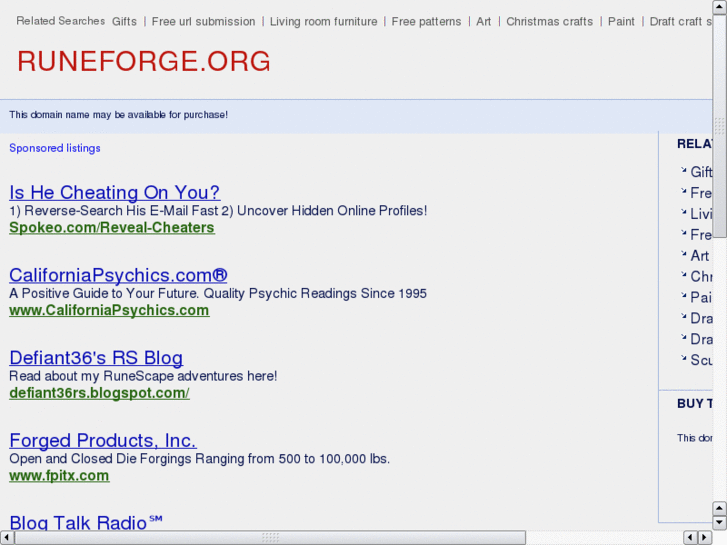Click 'Open and Closed Die Forgings' description
This screenshot has width=727, height=545.
[199, 459]
